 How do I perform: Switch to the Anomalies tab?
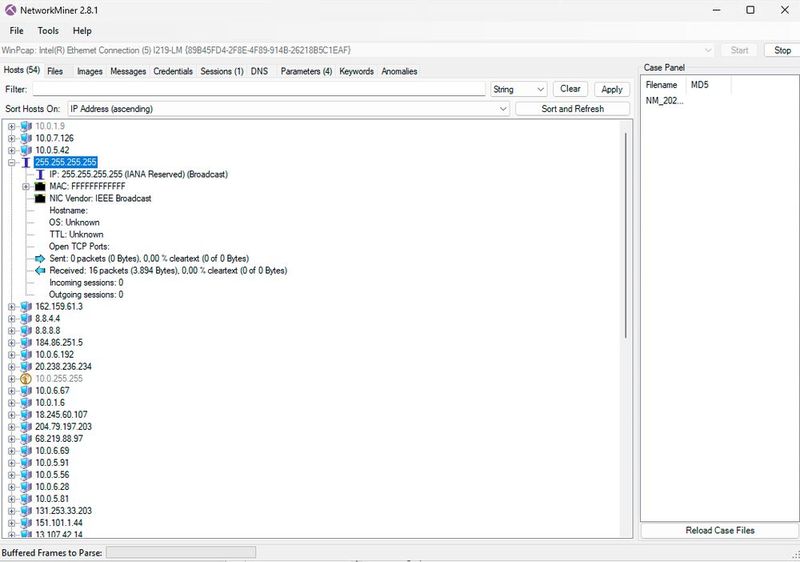(399, 71)
